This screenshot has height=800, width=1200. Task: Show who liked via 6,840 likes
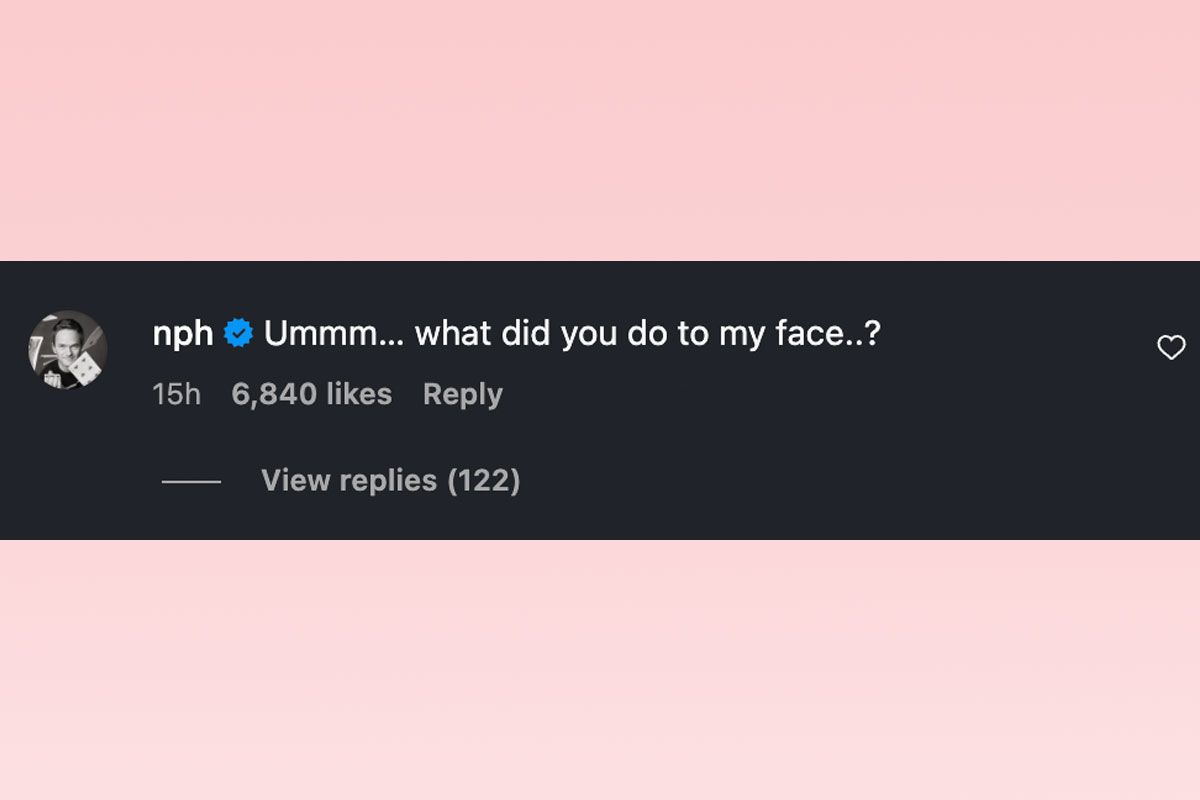pos(311,394)
